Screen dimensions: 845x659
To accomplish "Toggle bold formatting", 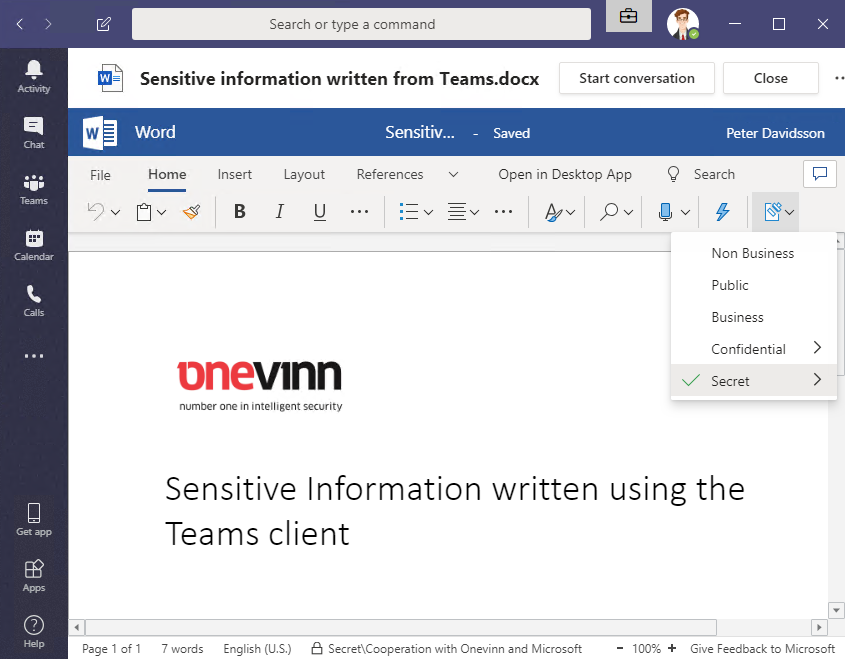I will click(240, 212).
